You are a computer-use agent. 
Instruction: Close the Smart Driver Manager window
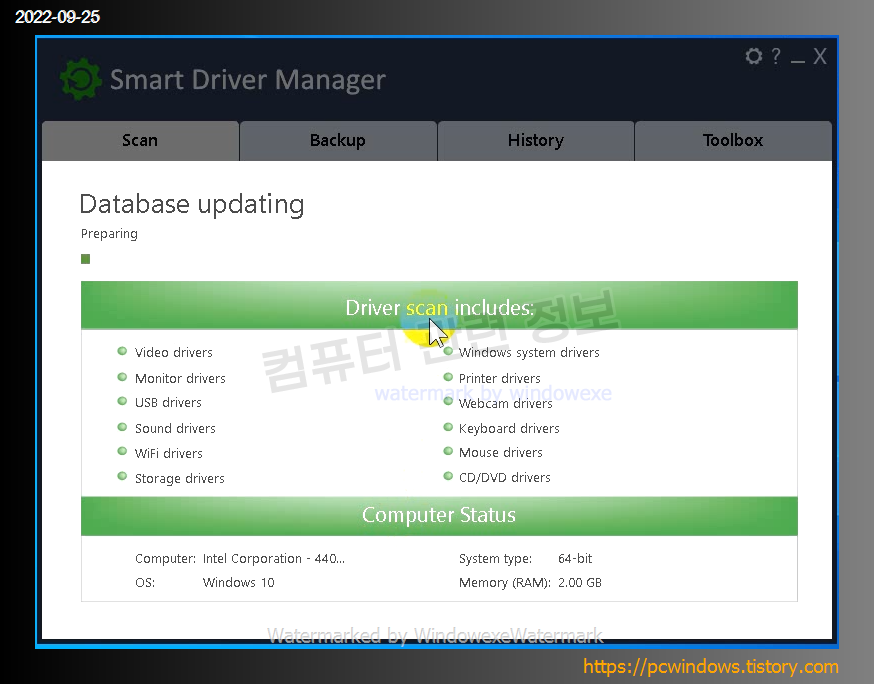pos(819,56)
